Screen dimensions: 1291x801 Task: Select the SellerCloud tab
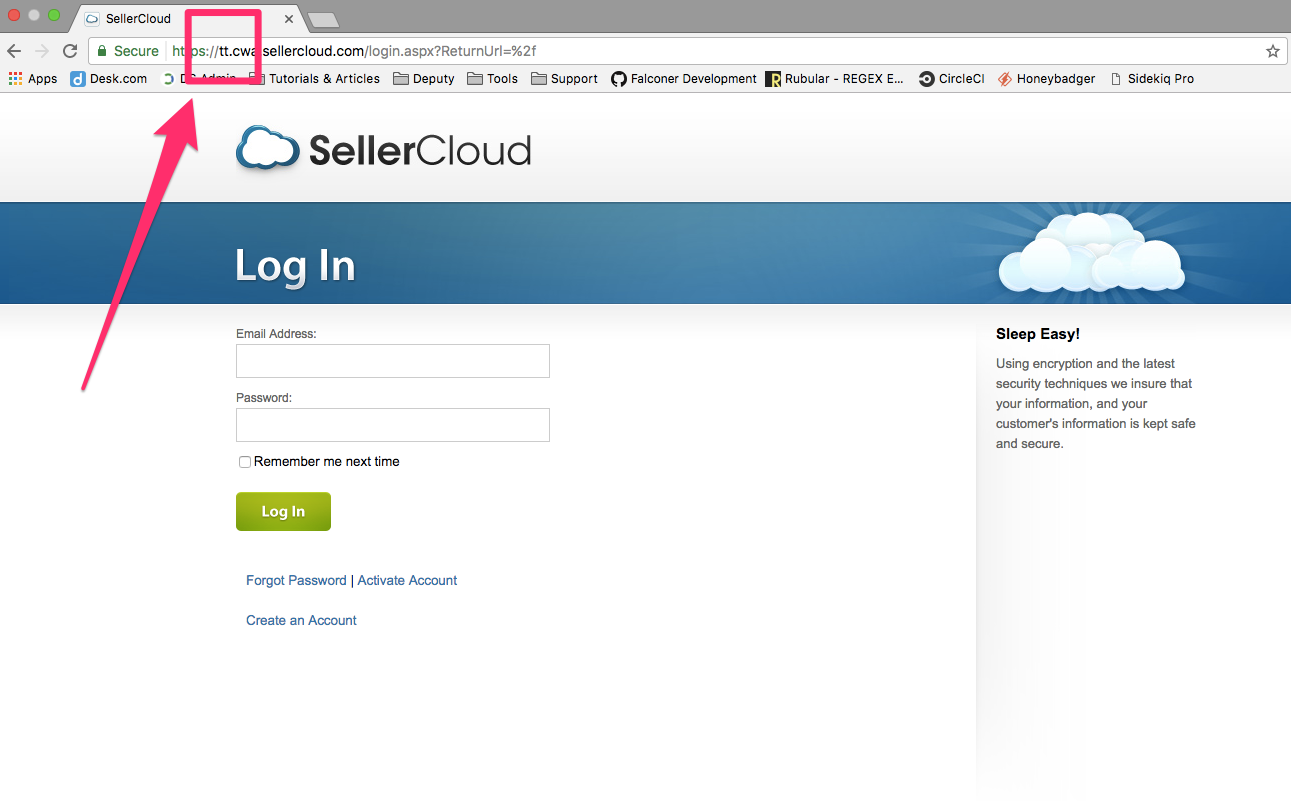point(188,19)
